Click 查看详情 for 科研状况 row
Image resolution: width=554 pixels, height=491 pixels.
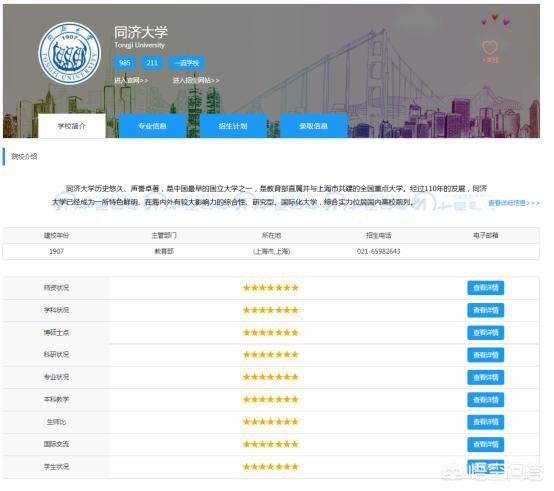[485, 355]
